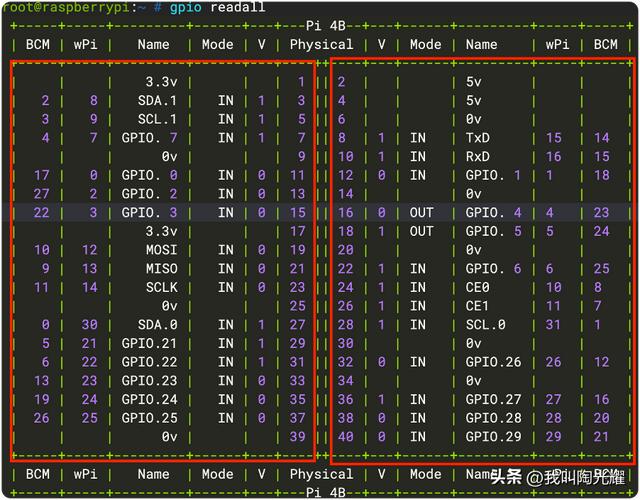Click BCM value 17 in GPIO. 0 row
The image size is (640, 500).
tap(42, 176)
